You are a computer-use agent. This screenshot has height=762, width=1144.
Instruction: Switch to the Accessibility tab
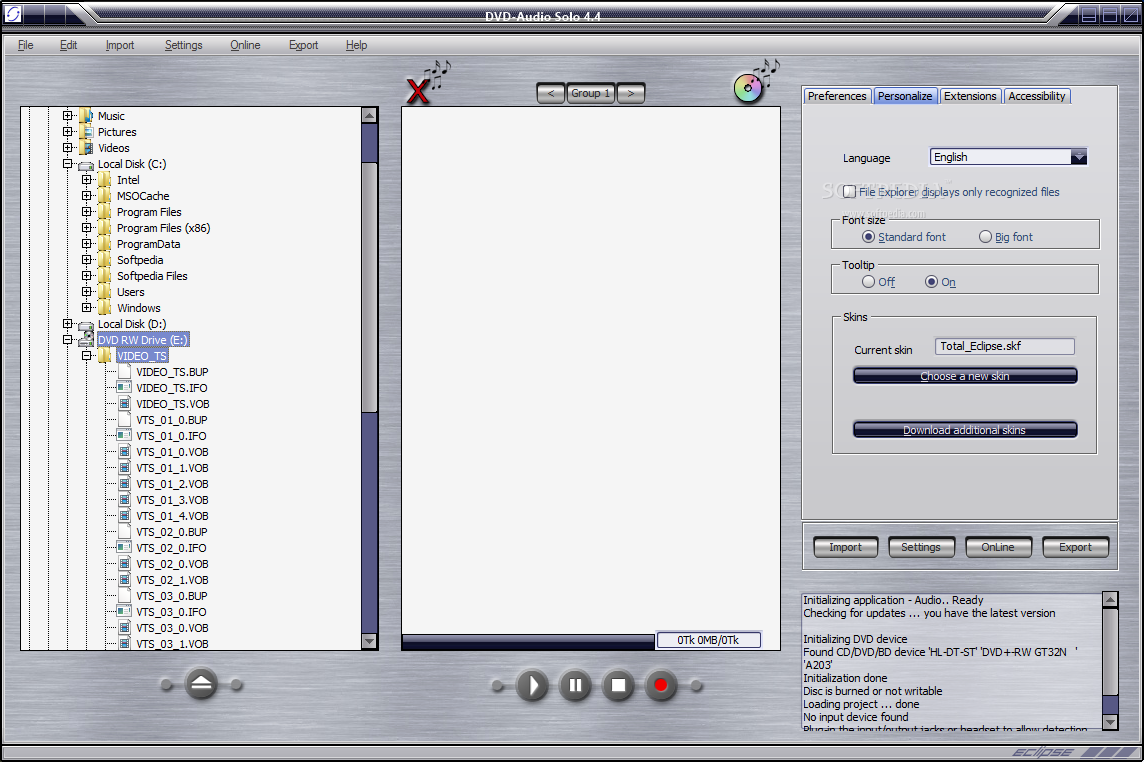(x=1037, y=96)
